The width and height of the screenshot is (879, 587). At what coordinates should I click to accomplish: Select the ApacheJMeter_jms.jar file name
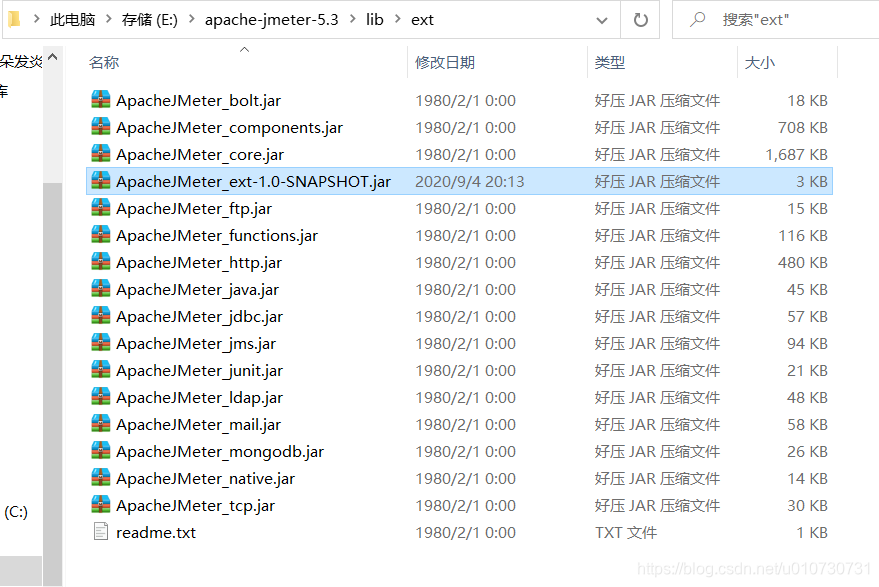coord(196,343)
